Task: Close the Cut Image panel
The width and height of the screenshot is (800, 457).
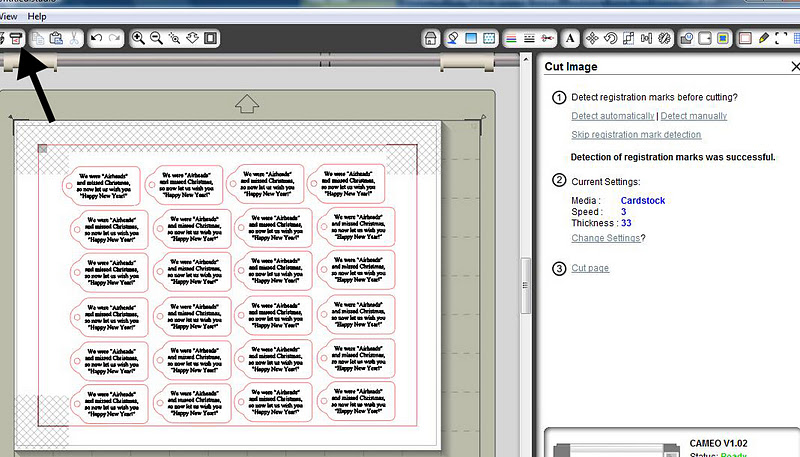Action: pos(795,66)
